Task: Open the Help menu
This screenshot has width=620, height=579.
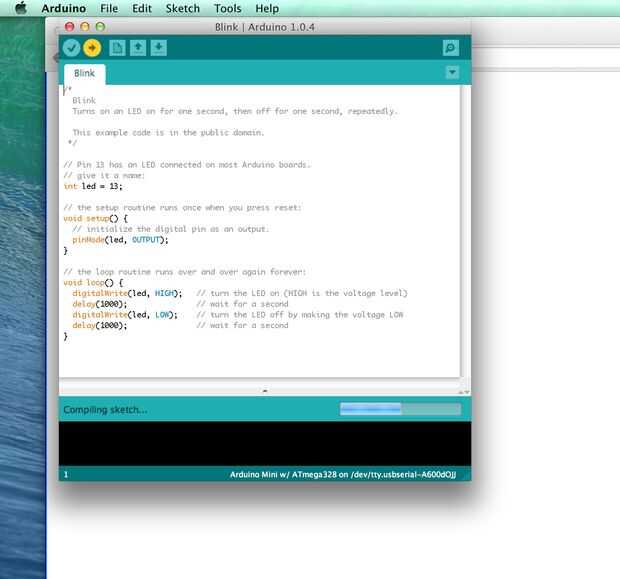Action: [267, 8]
